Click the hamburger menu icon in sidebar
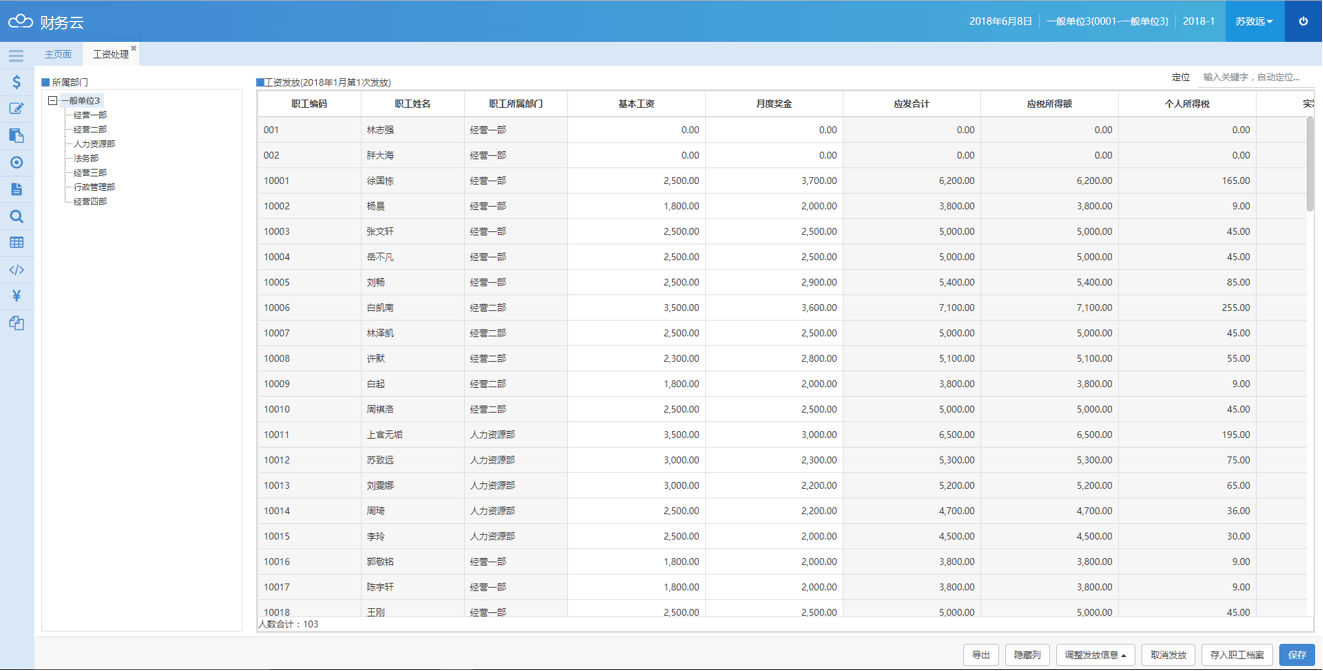 16,56
